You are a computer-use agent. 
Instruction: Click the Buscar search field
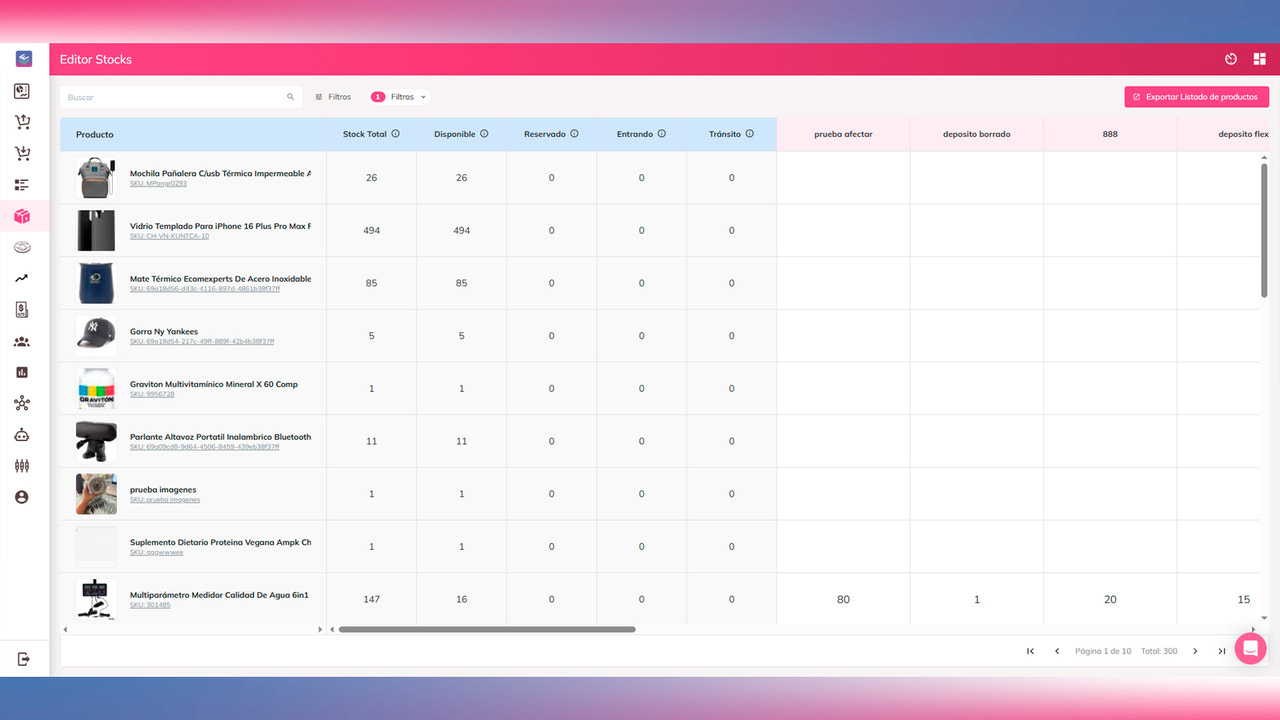coord(181,97)
